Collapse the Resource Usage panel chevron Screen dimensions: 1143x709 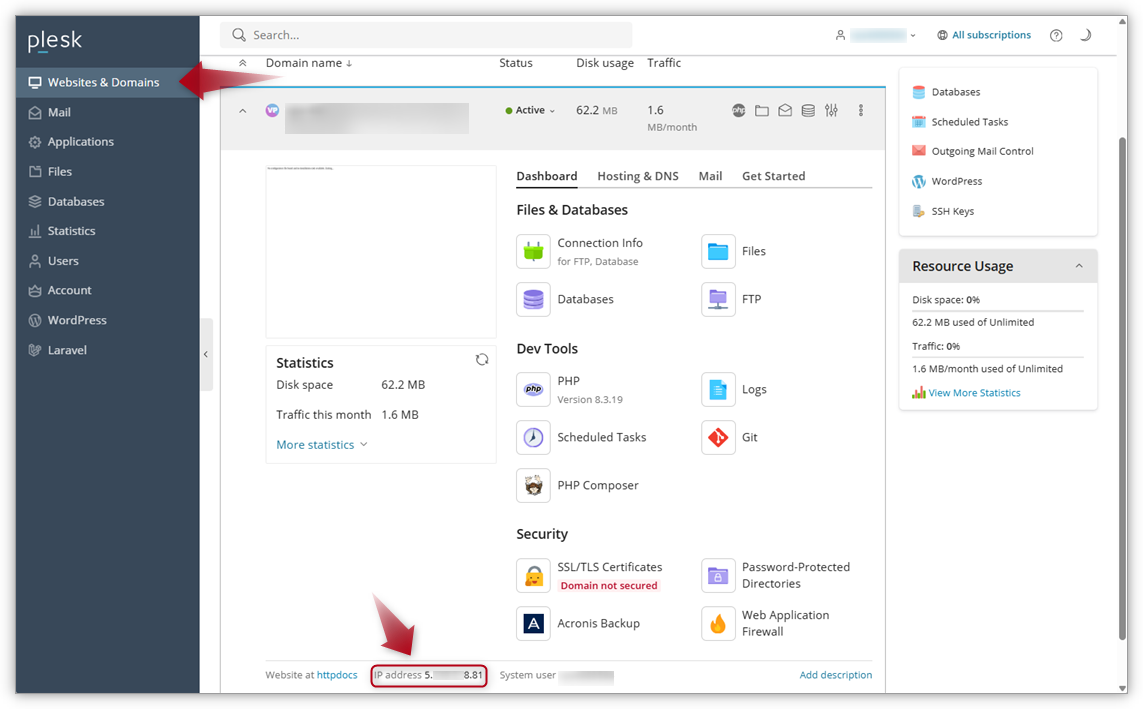pyautogui.click(x=1078, y=266)
